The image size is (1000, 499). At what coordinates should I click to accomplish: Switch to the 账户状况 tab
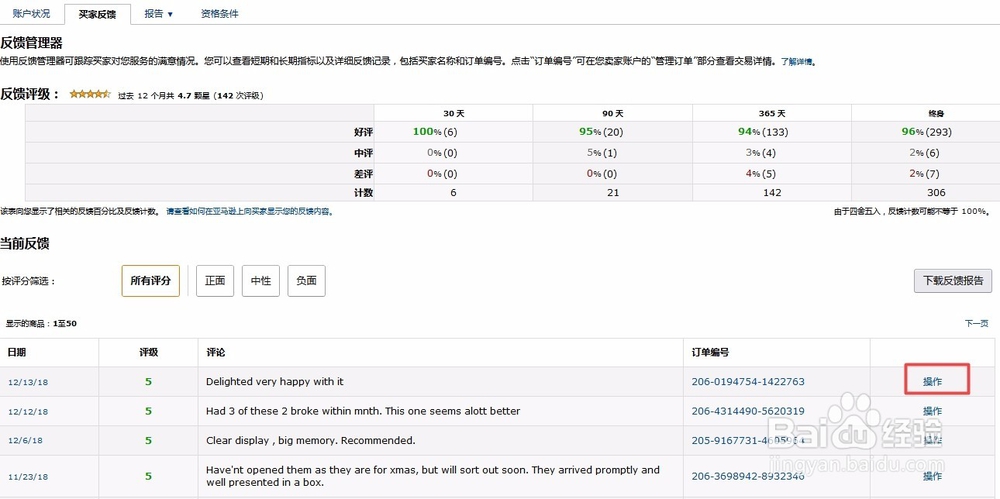click(x=31, y=13)
